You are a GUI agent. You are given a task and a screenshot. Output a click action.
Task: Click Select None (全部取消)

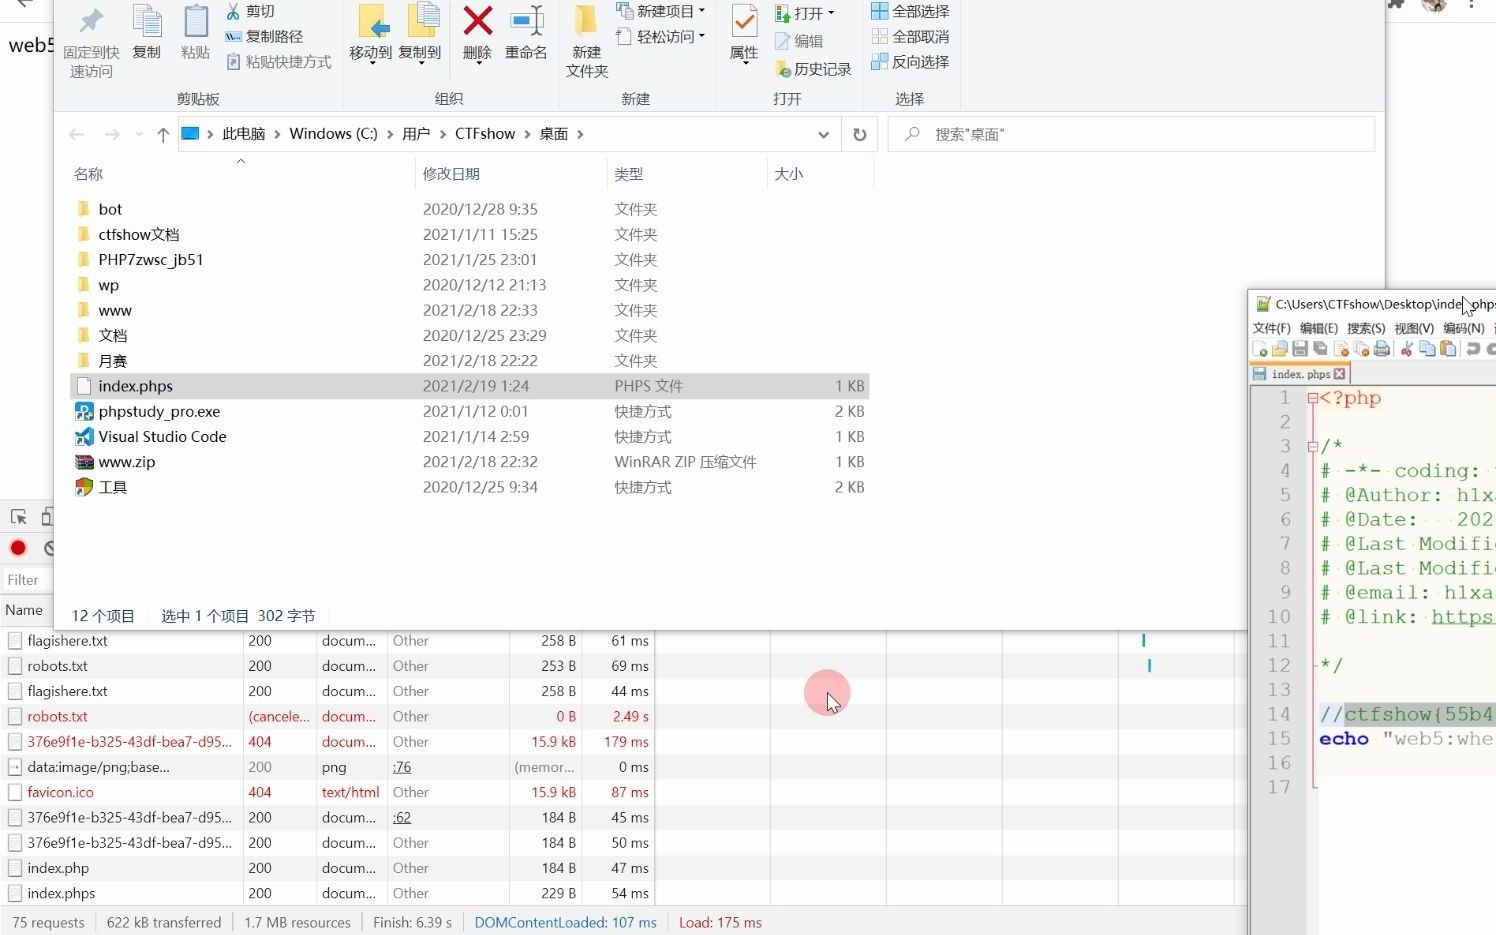click(910, 36)
